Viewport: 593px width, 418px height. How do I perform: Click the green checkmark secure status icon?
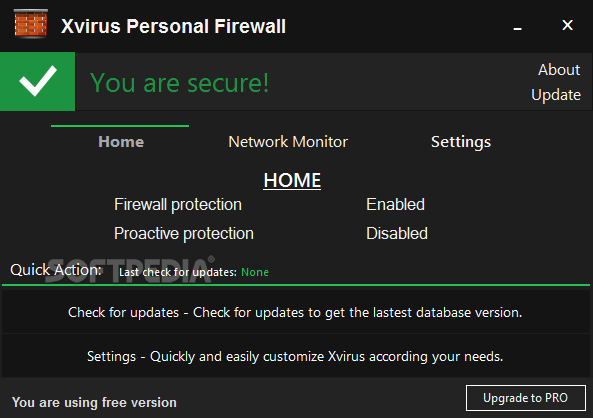pos(37,81)
